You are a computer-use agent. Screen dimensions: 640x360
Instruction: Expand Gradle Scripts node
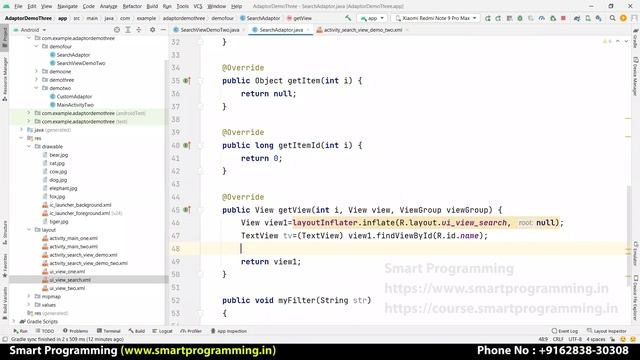(15, 322)
